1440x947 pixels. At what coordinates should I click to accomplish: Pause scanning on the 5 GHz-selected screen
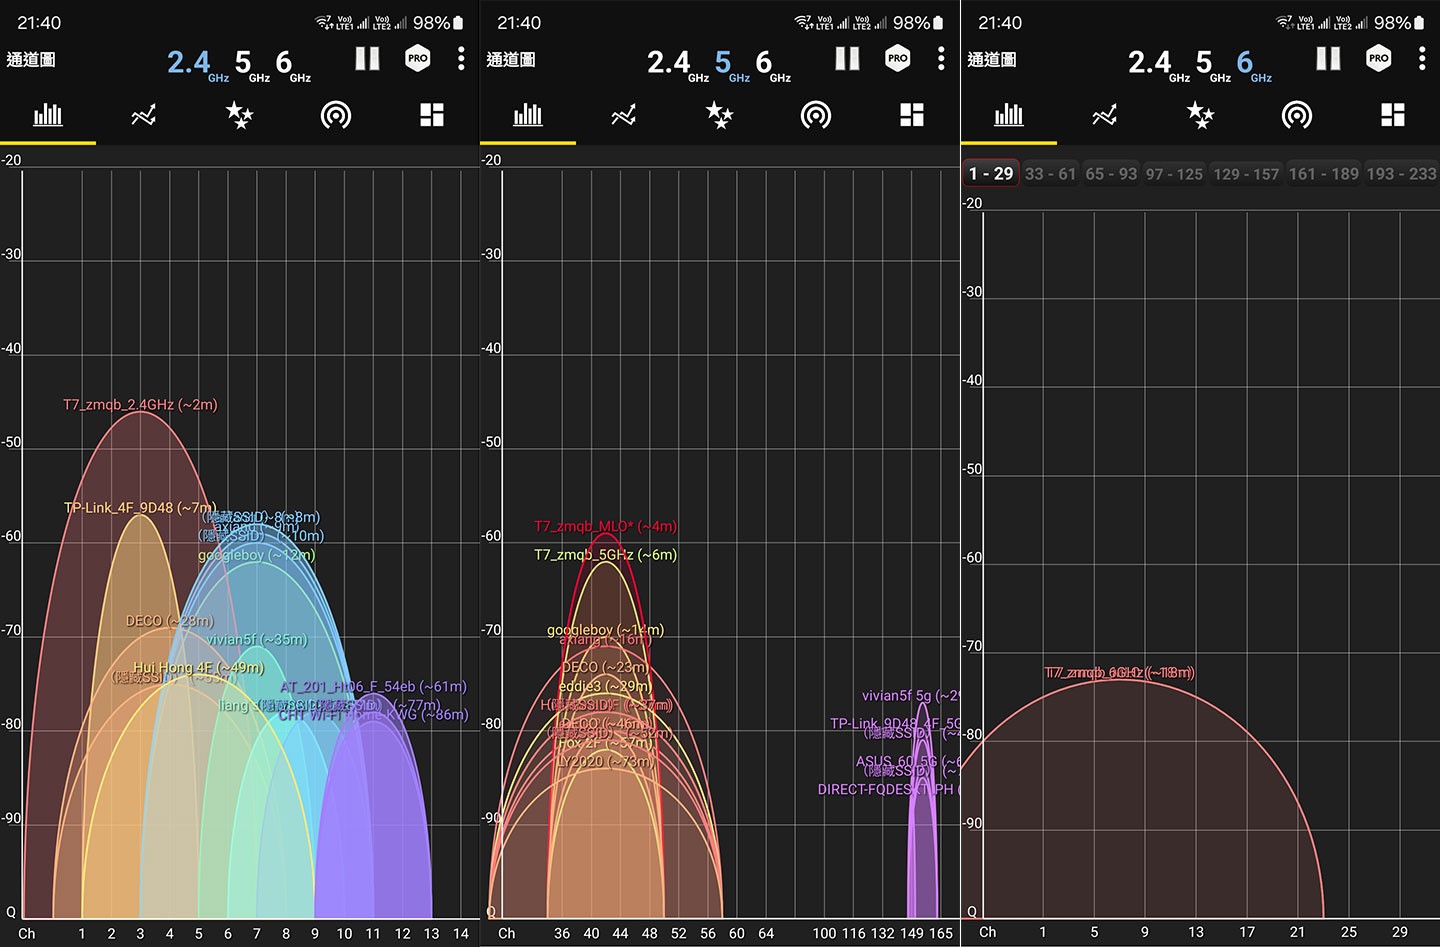pos(847,59)
